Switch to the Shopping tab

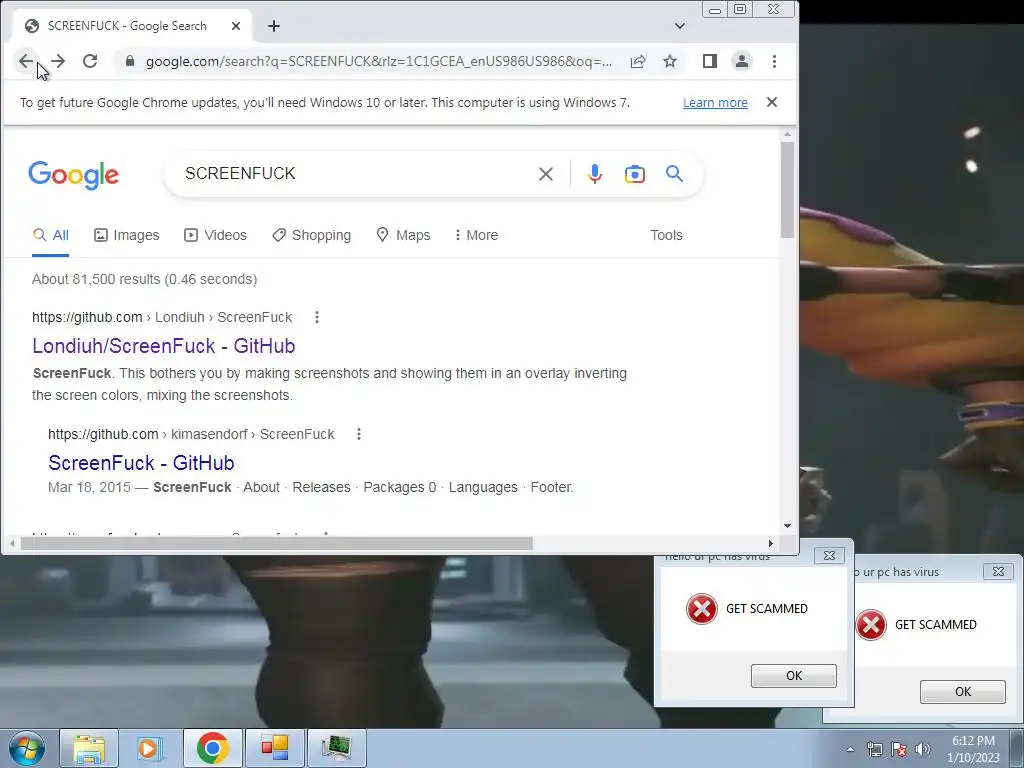[x=312, y=235]
